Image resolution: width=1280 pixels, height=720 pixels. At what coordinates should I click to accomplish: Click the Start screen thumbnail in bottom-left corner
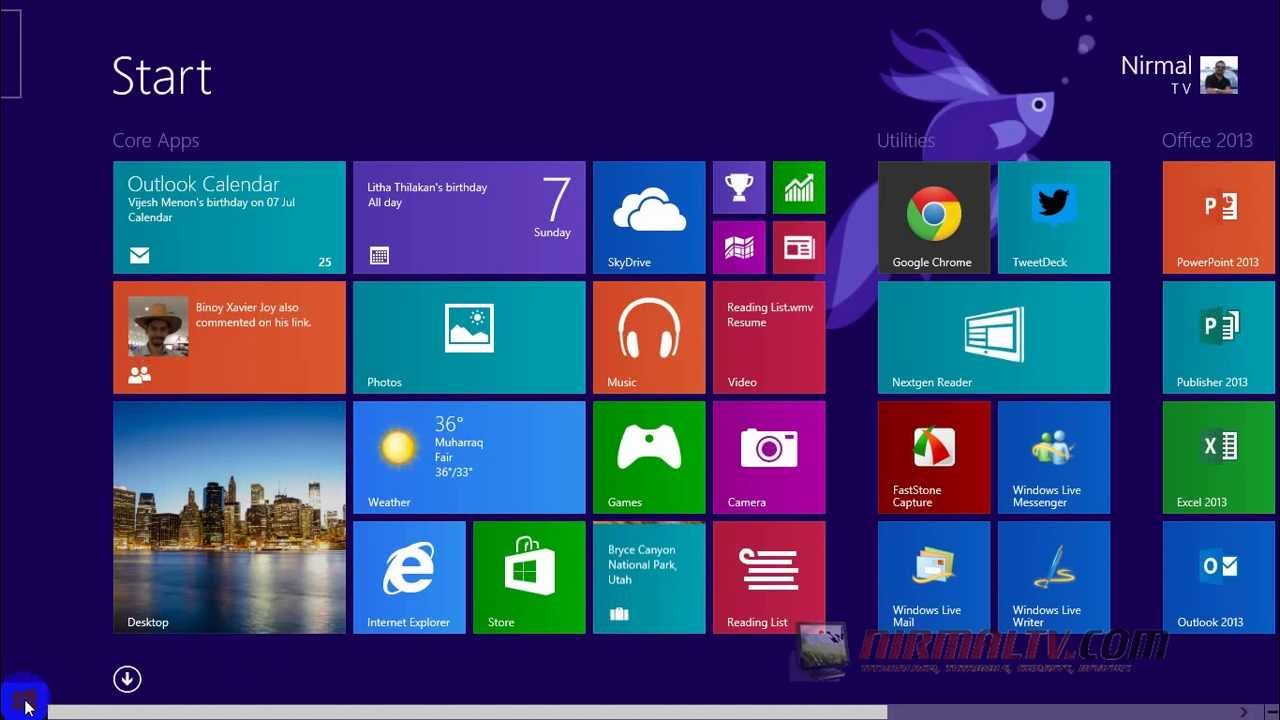pyautogui.click(x=24, y=699)
